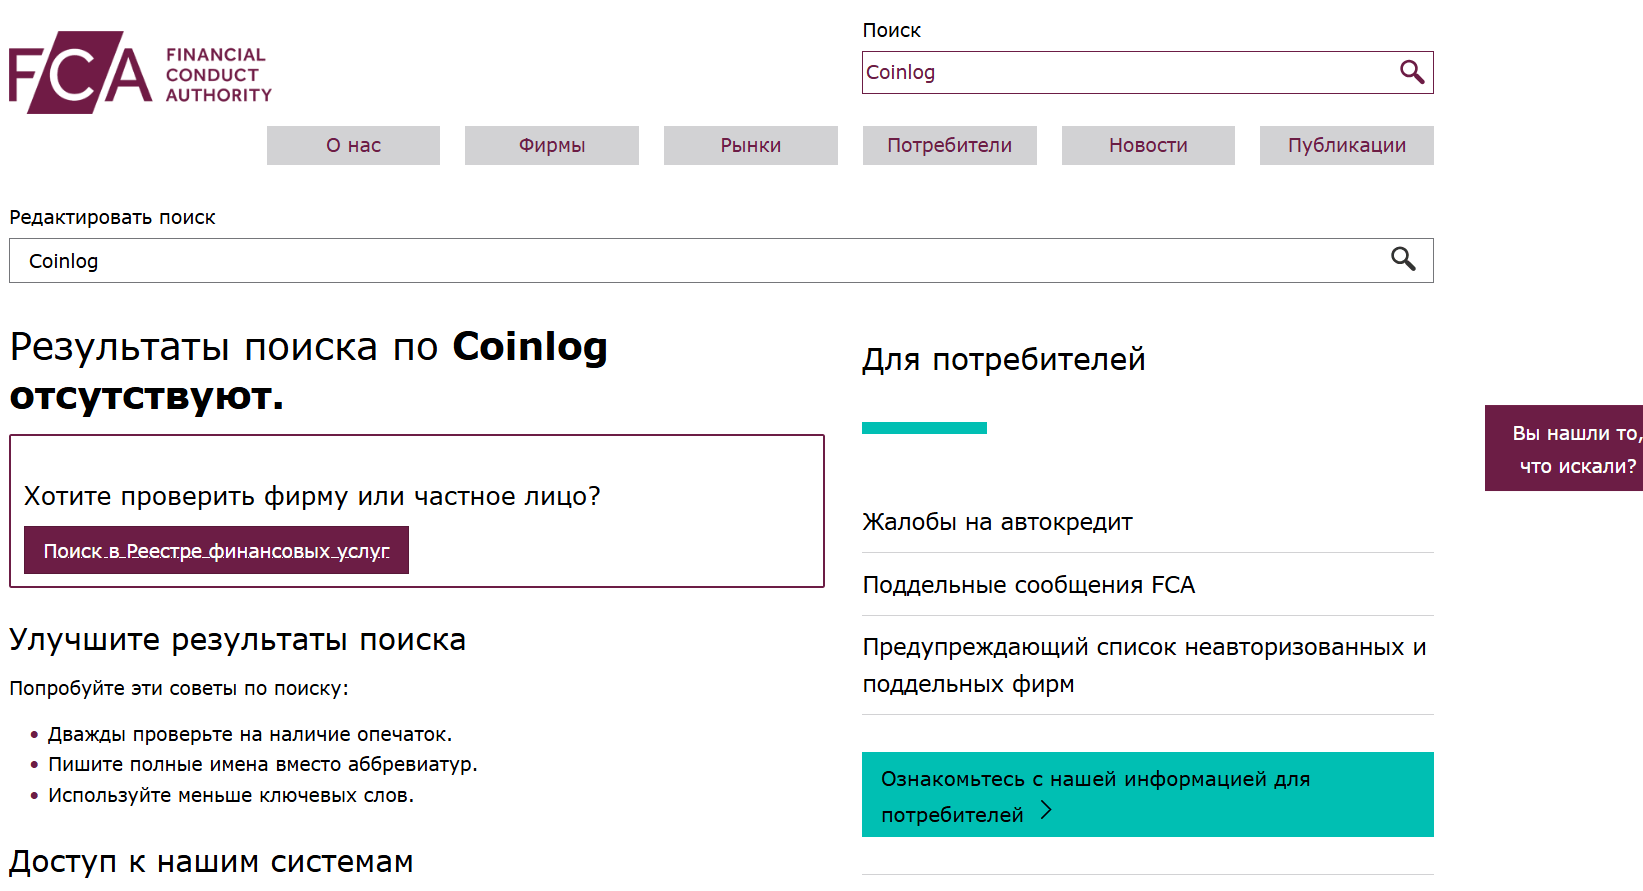
Task: Open the Жалобы на автокредит link
Action: tap(997, 522)
